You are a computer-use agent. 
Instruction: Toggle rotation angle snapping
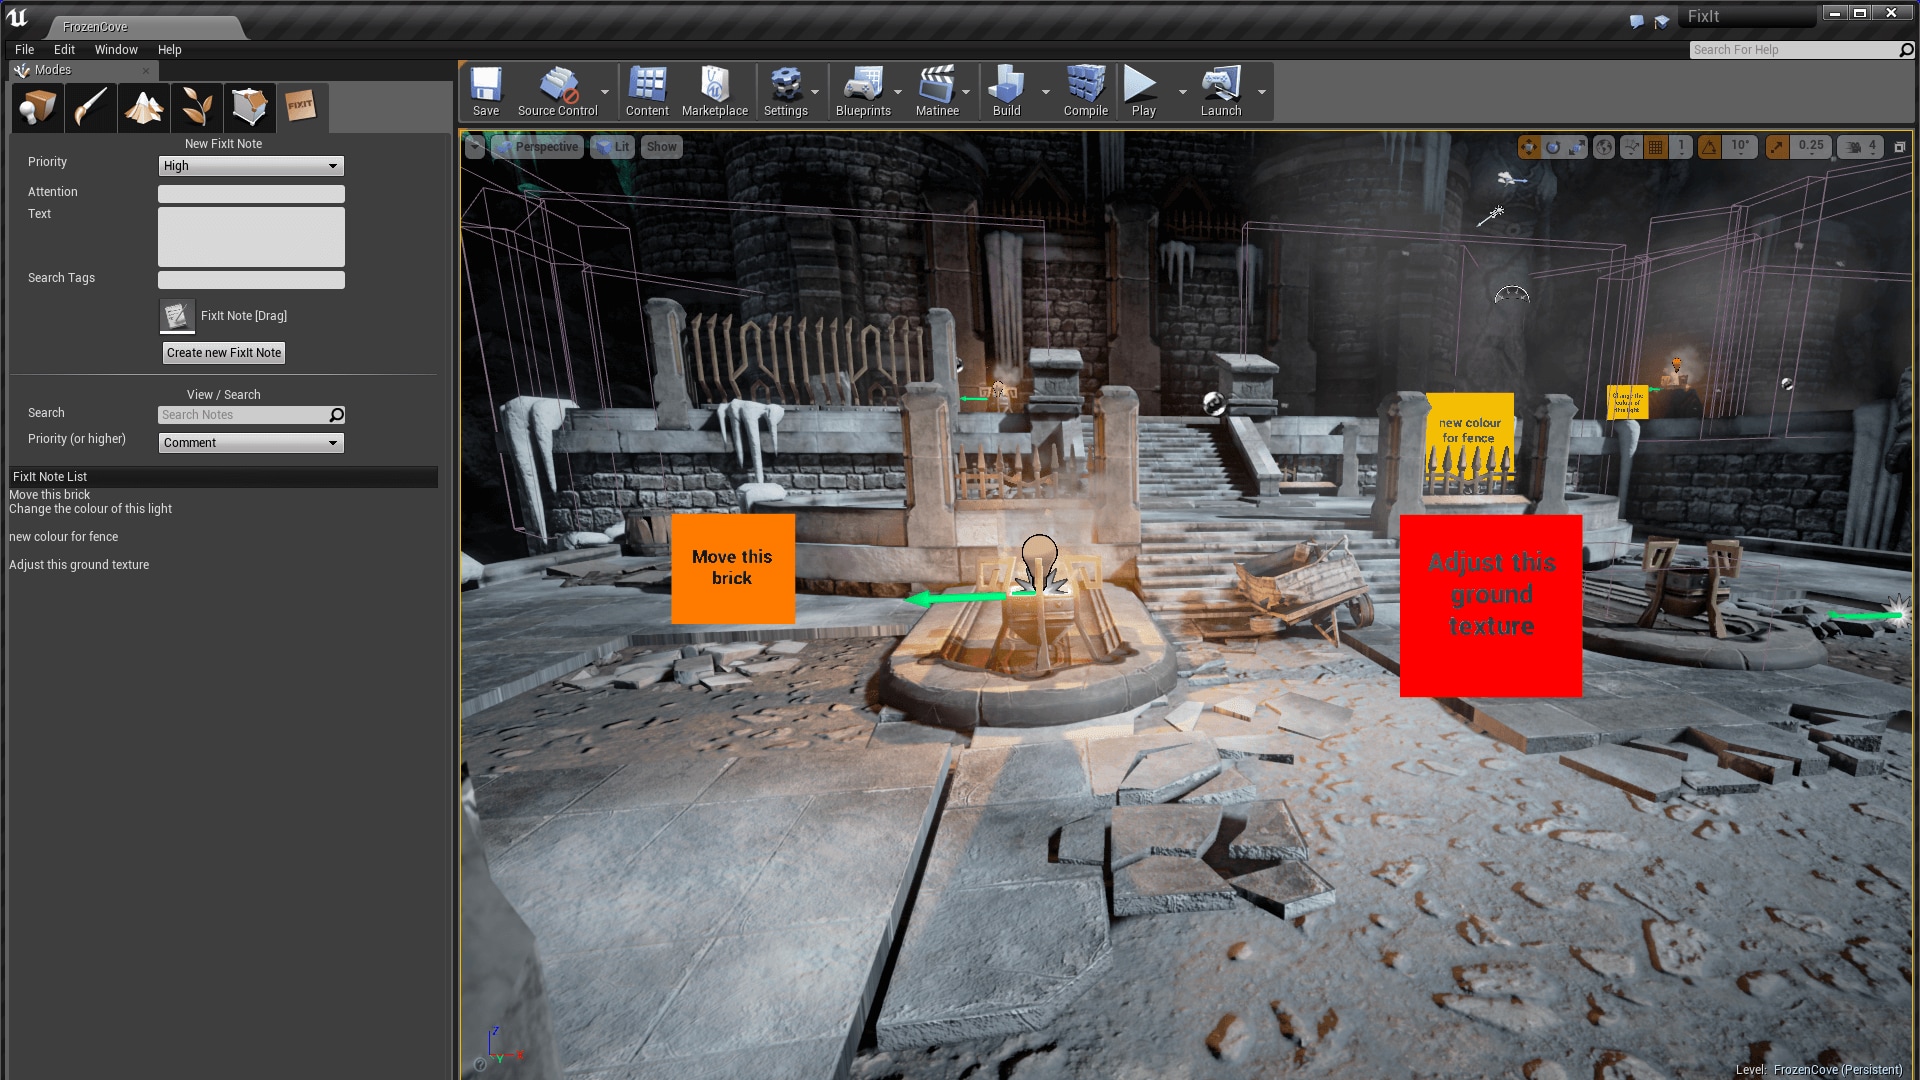pyautogui.click(x=1710, y=147)
